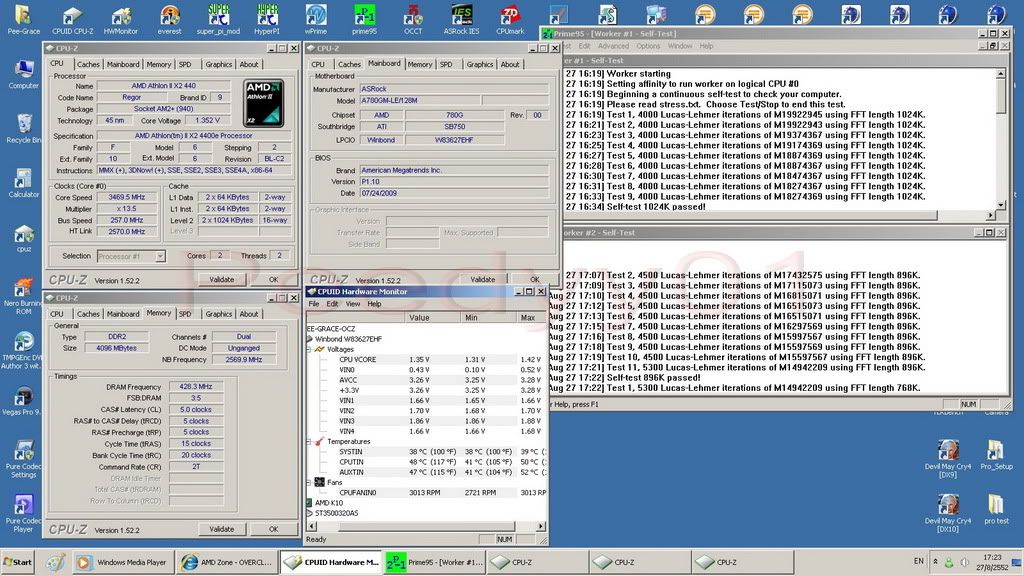Click OK in the top-left CPU-Z window
1024x576 pixels.
(x=274, y=280)
